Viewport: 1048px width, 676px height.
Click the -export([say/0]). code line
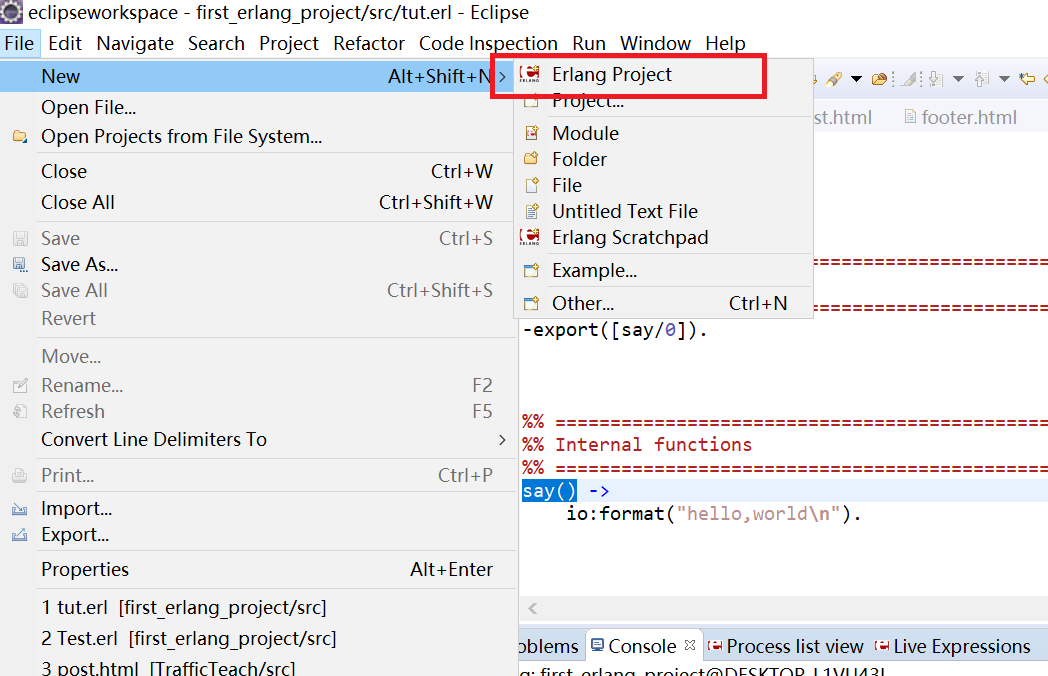point(614,330)
